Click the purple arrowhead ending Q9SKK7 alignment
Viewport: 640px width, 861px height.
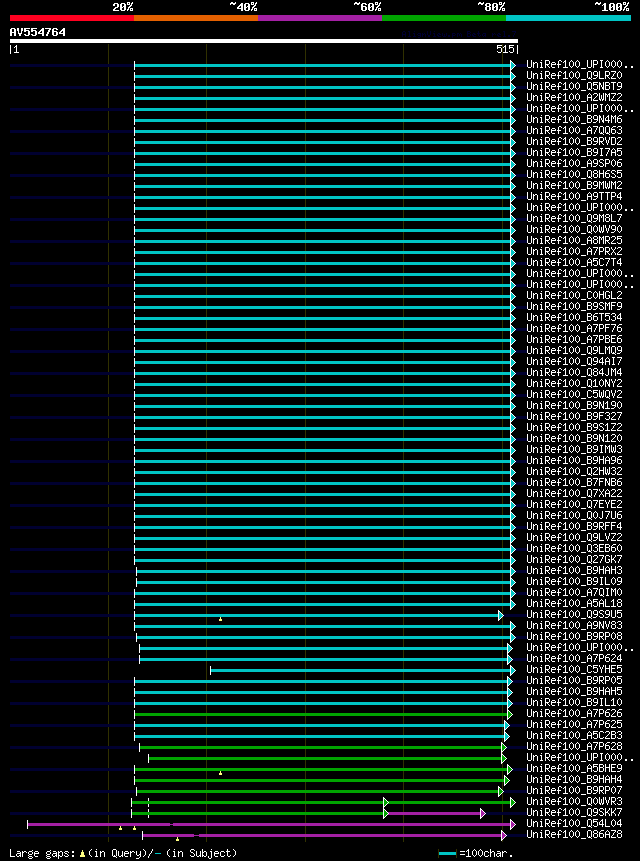click(482, 813)
